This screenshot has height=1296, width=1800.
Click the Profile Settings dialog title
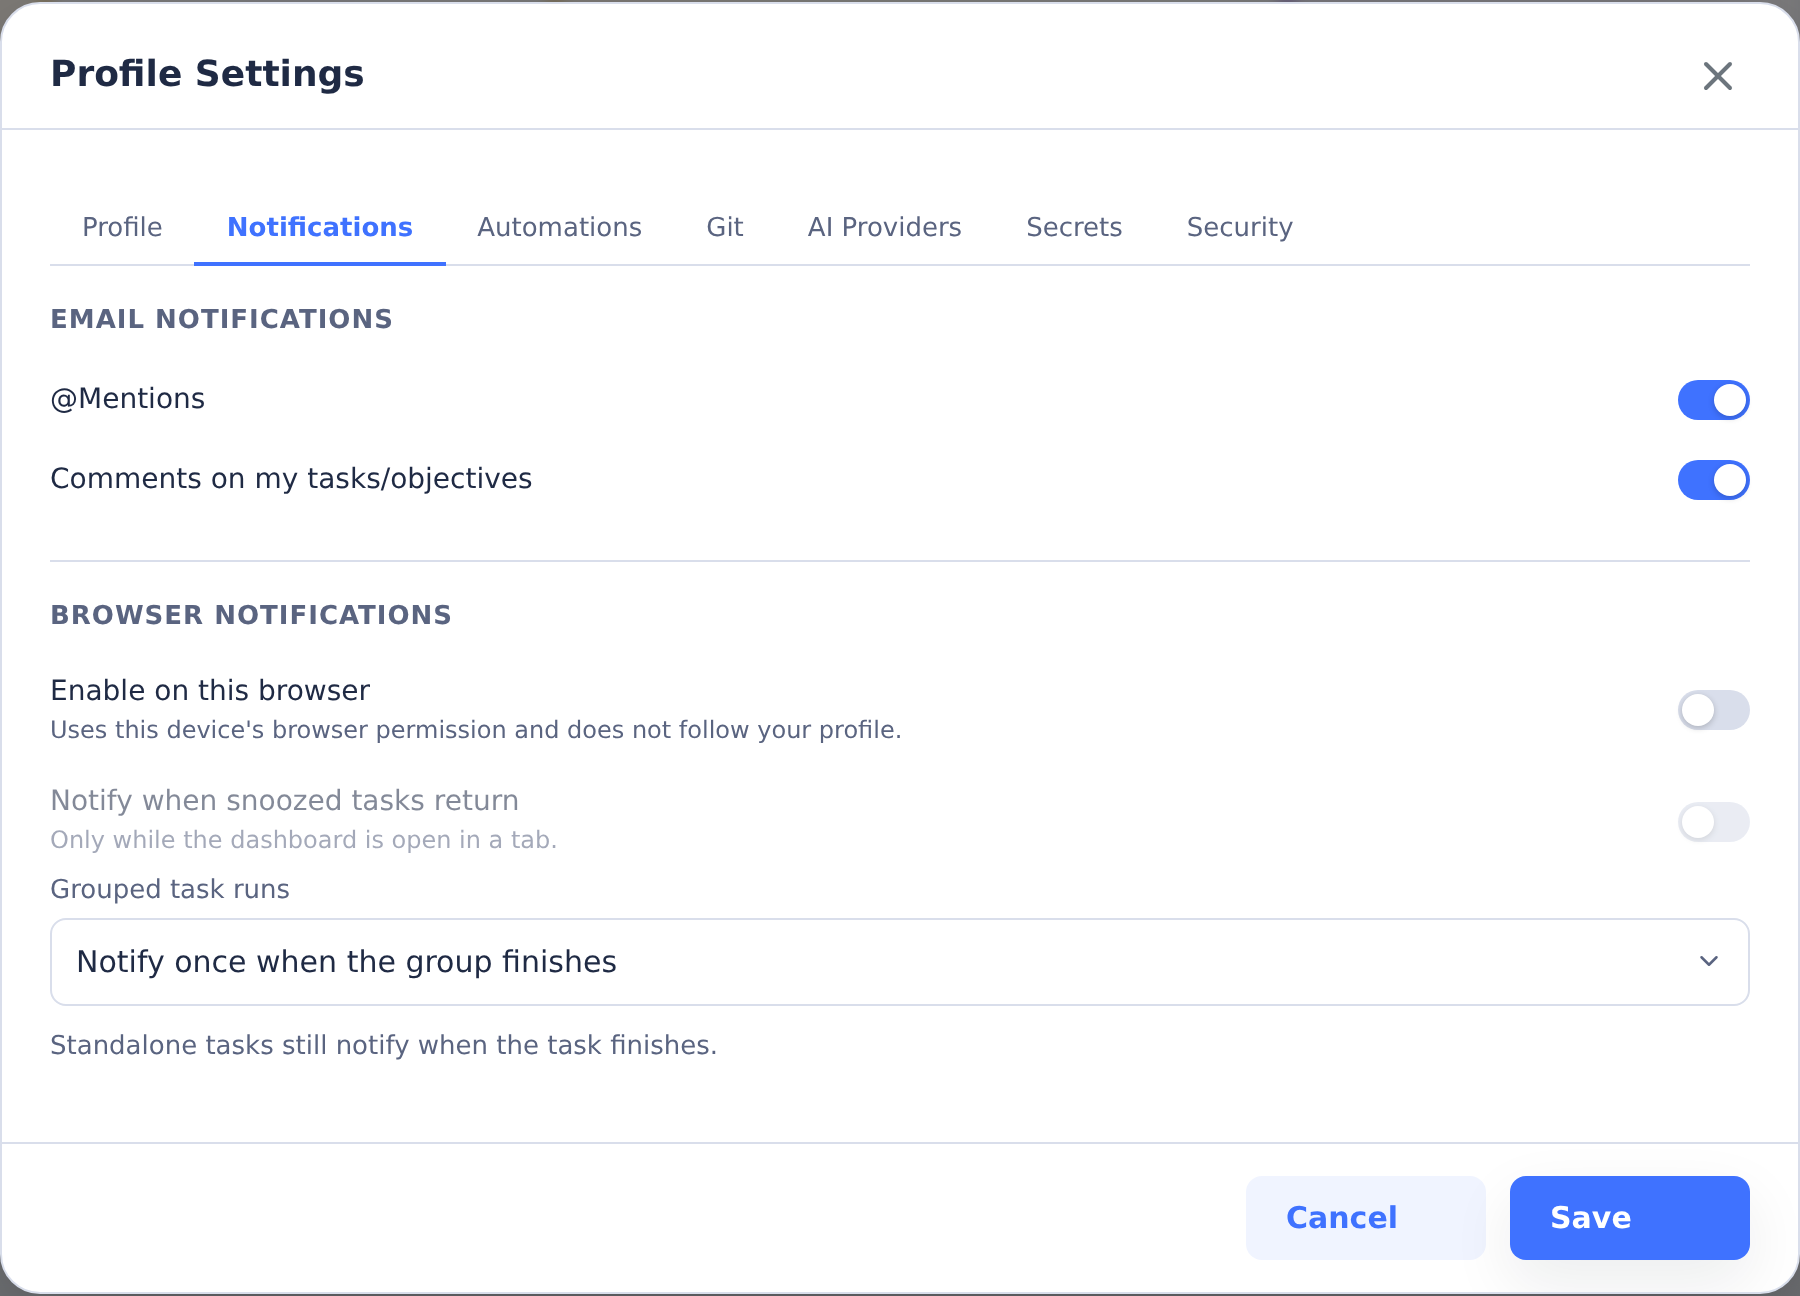[x=208, y=74]
